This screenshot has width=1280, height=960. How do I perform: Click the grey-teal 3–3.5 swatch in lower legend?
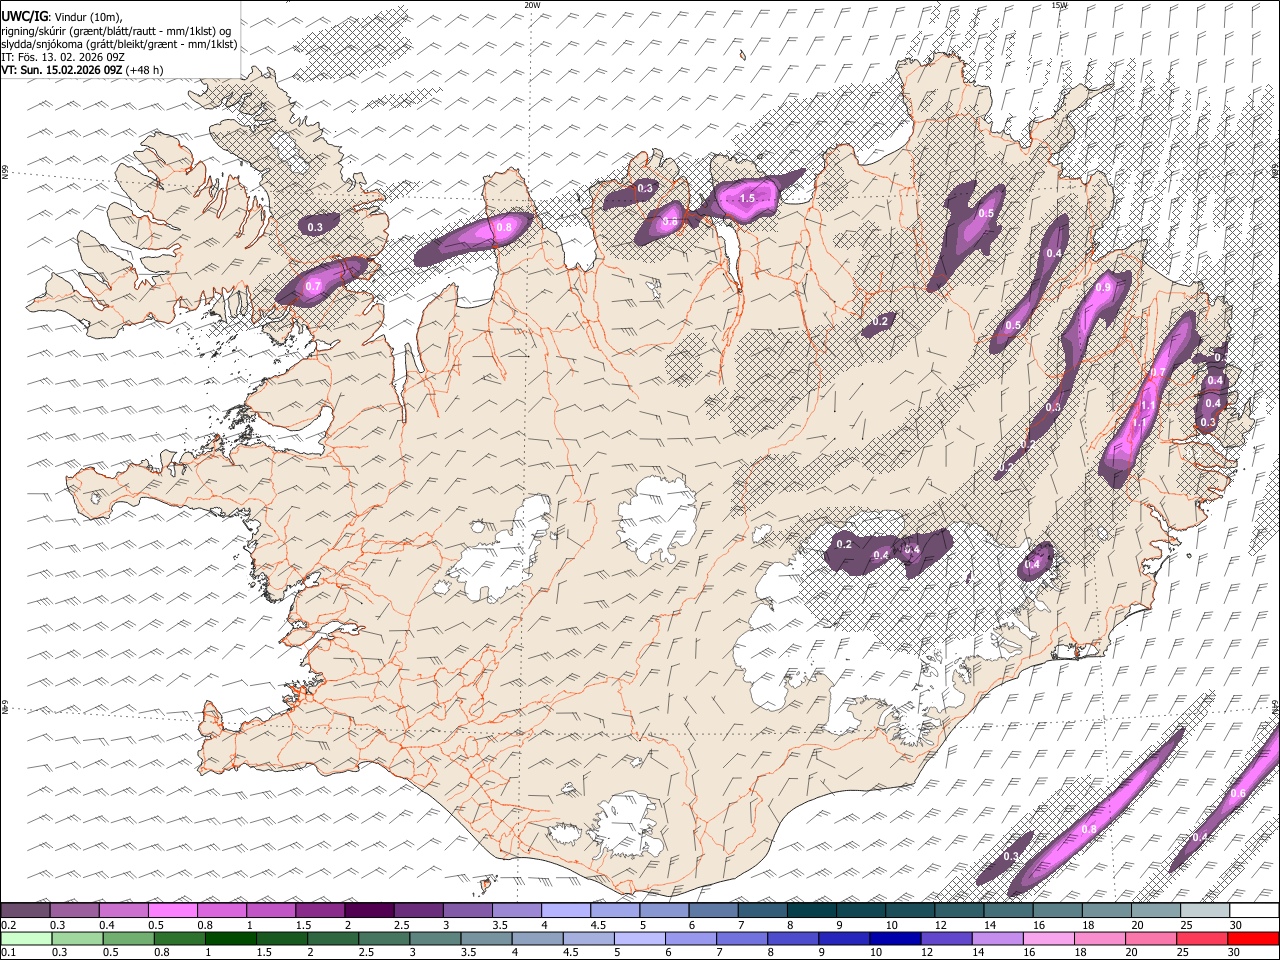tap(435, 939)
